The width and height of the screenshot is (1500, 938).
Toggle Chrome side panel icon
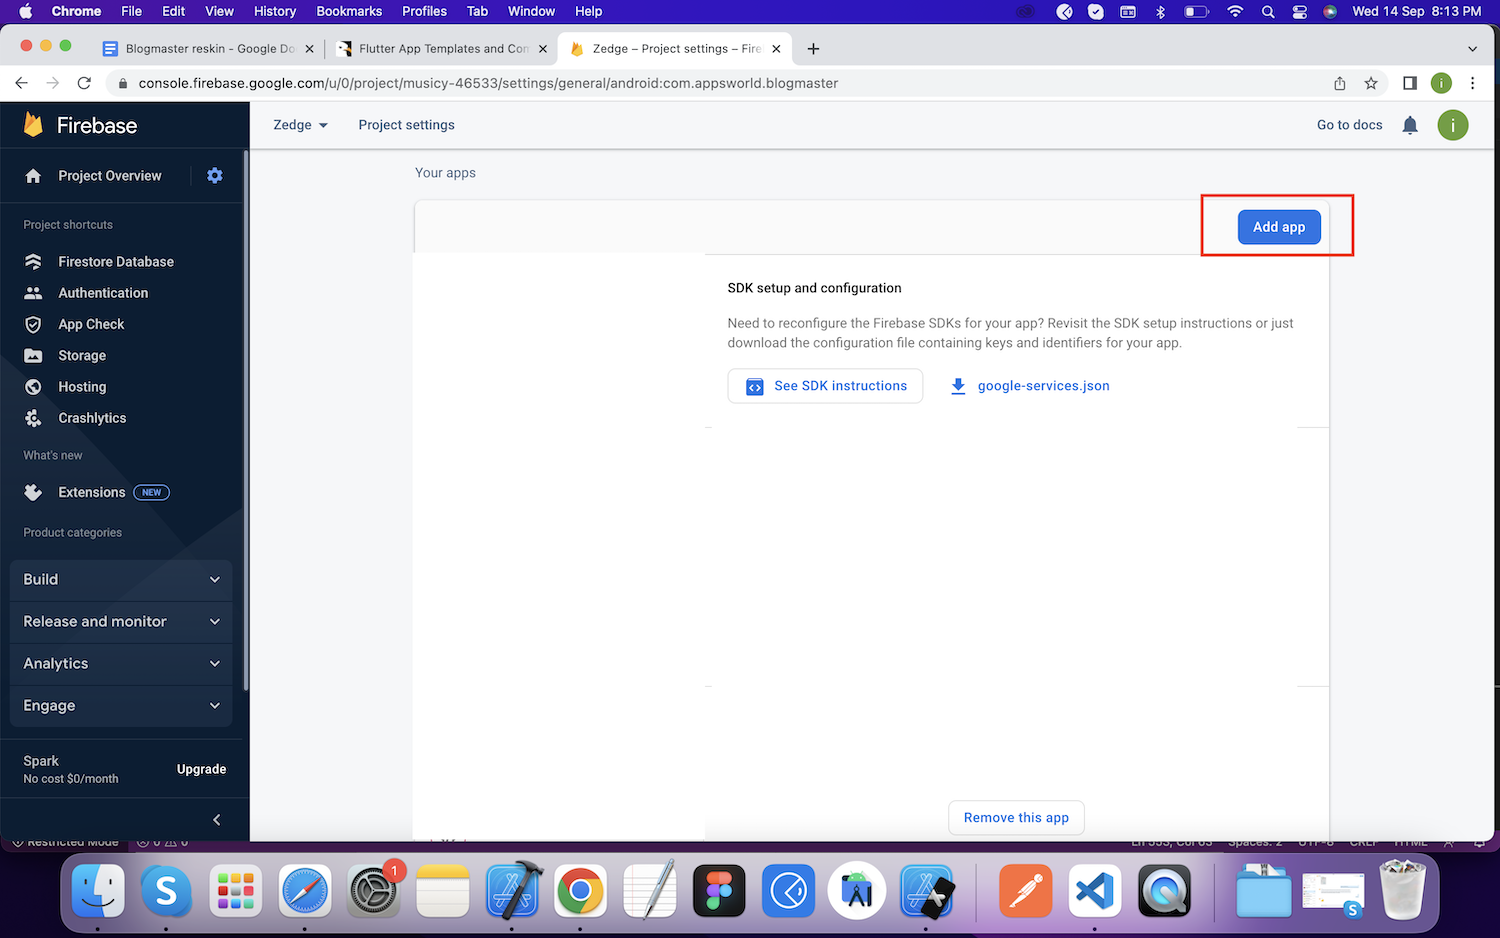click(1410, 83)
